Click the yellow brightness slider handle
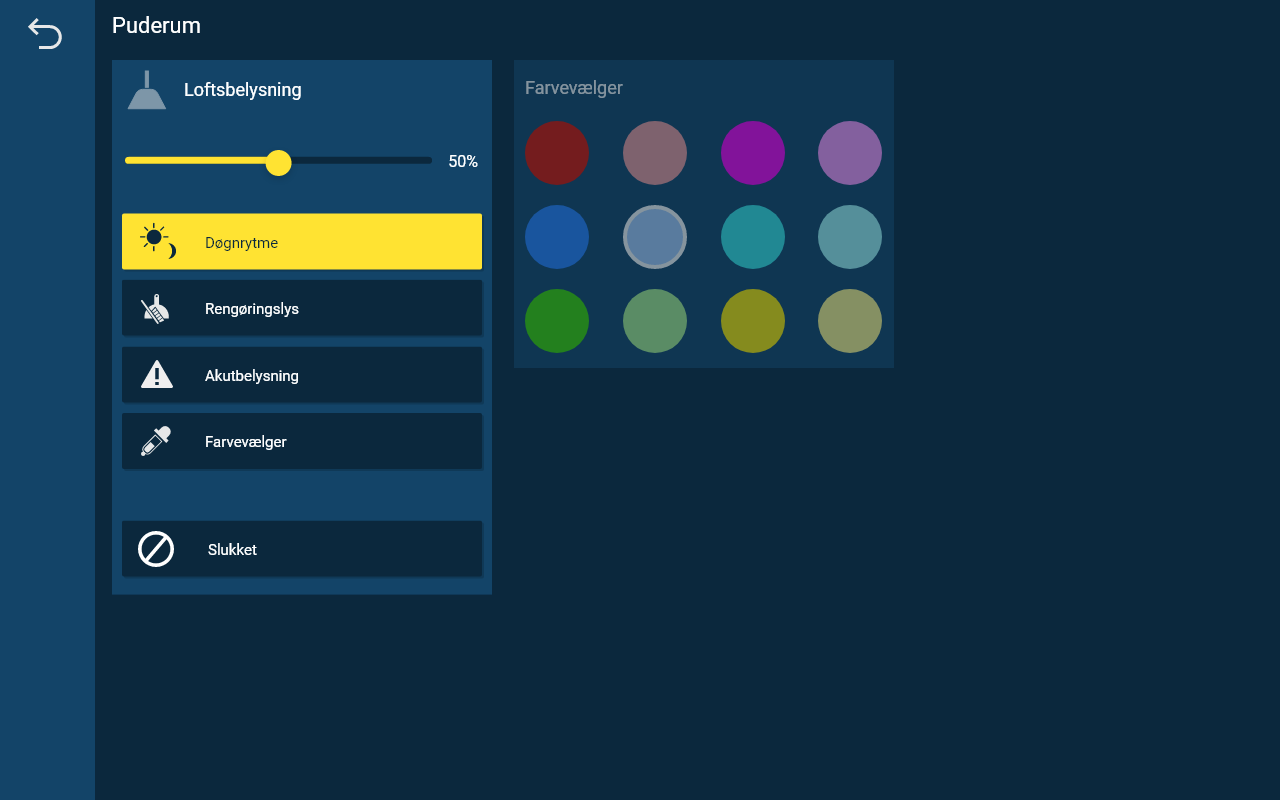This screenshot has width=1280, height=800. [279, 162]
